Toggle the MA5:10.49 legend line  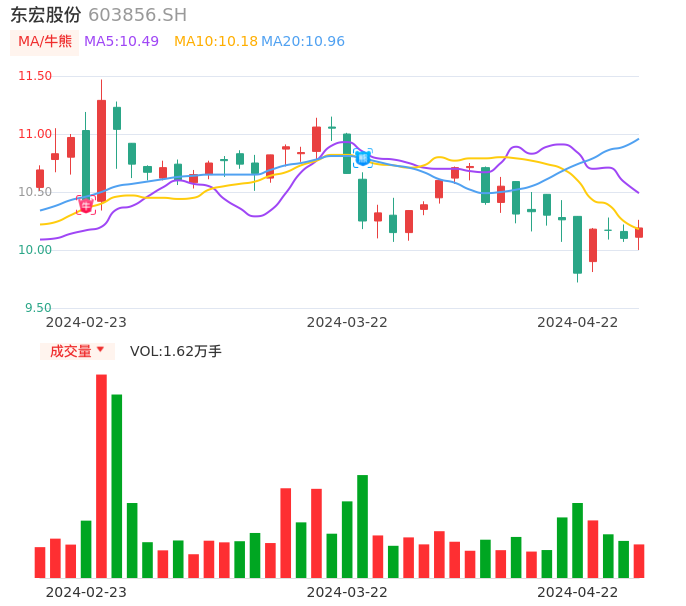[x=121, y=41]
